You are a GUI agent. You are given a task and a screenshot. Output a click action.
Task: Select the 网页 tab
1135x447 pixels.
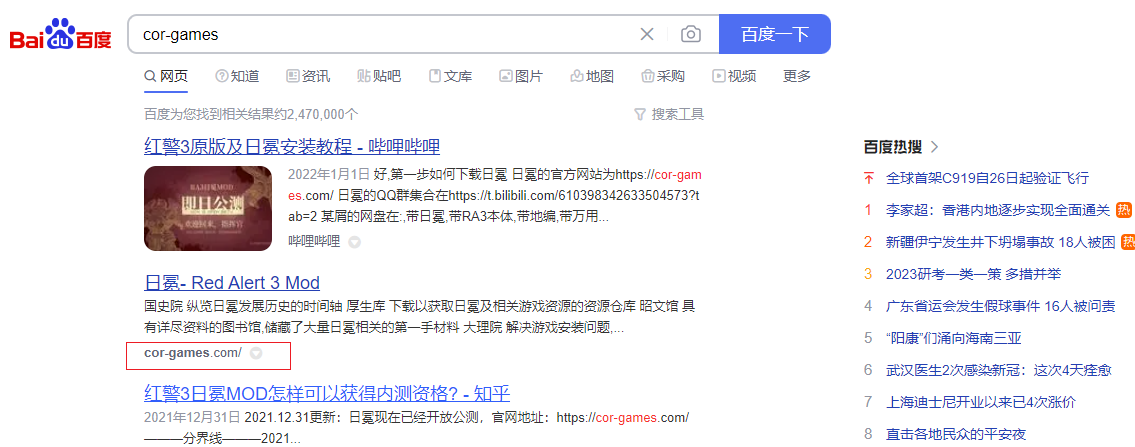coord(166,77)
